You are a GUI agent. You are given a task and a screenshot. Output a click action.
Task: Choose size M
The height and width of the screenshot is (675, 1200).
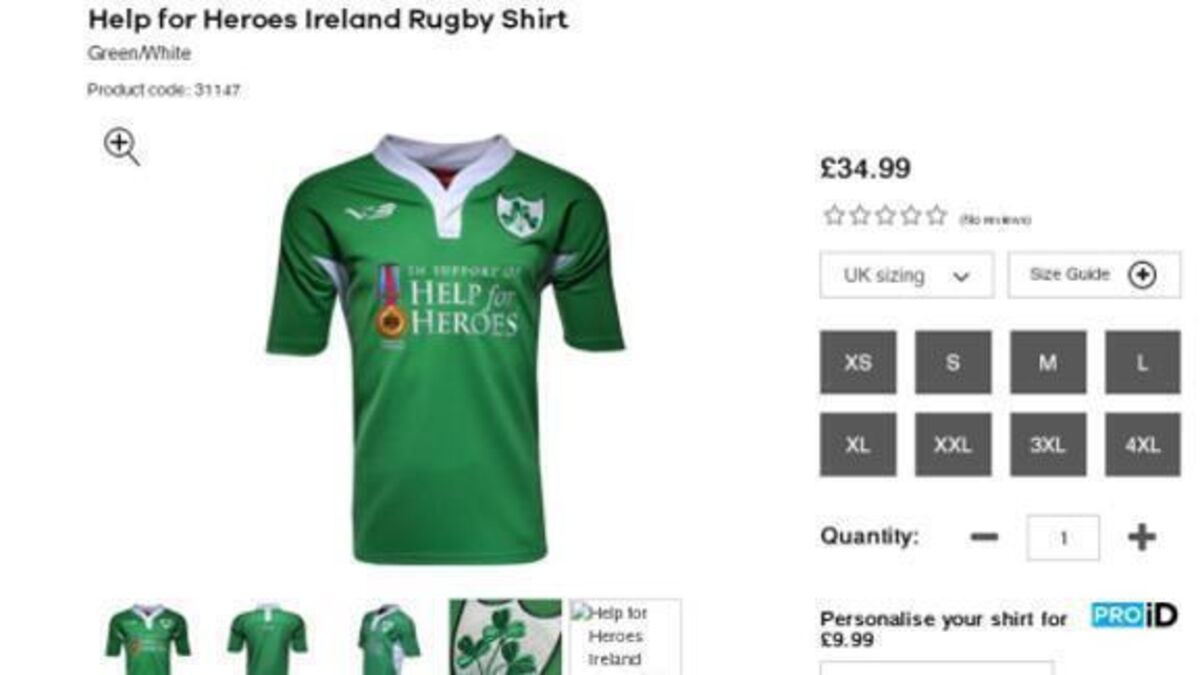pos(1048,363)
